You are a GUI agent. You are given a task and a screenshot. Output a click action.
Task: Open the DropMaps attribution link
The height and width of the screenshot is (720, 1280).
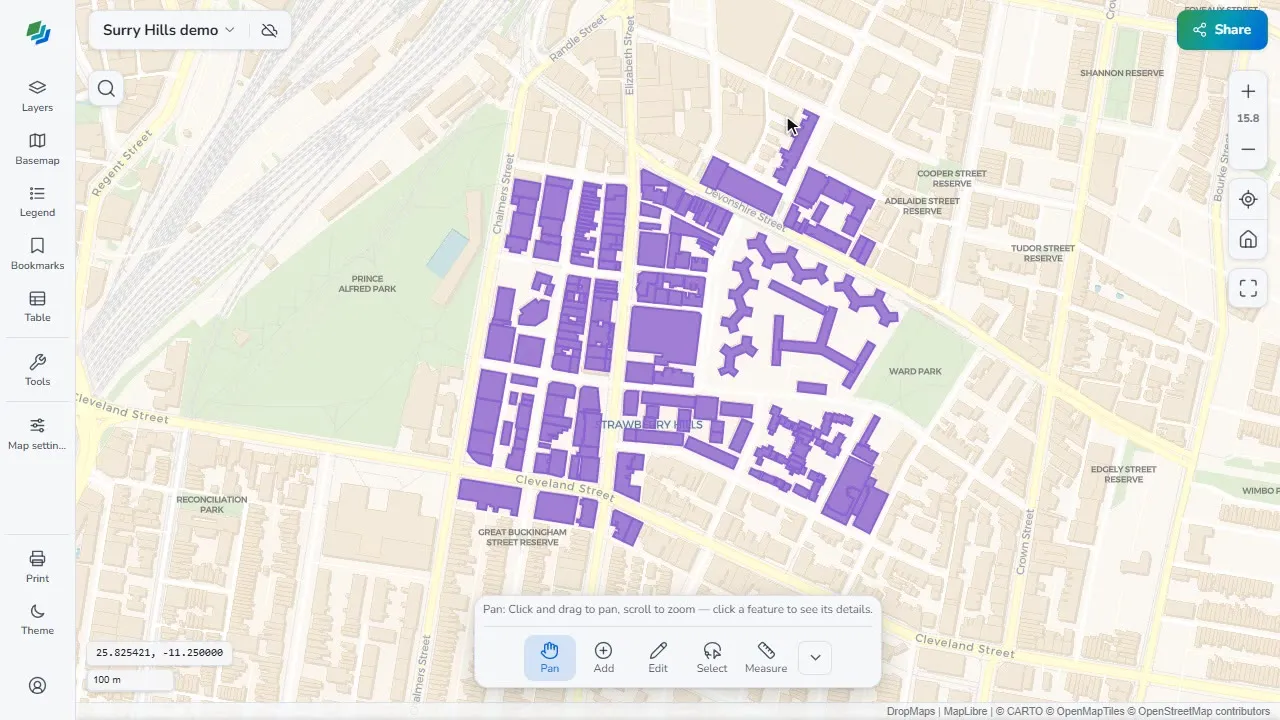pyautogui.click(x=911, y=712)
